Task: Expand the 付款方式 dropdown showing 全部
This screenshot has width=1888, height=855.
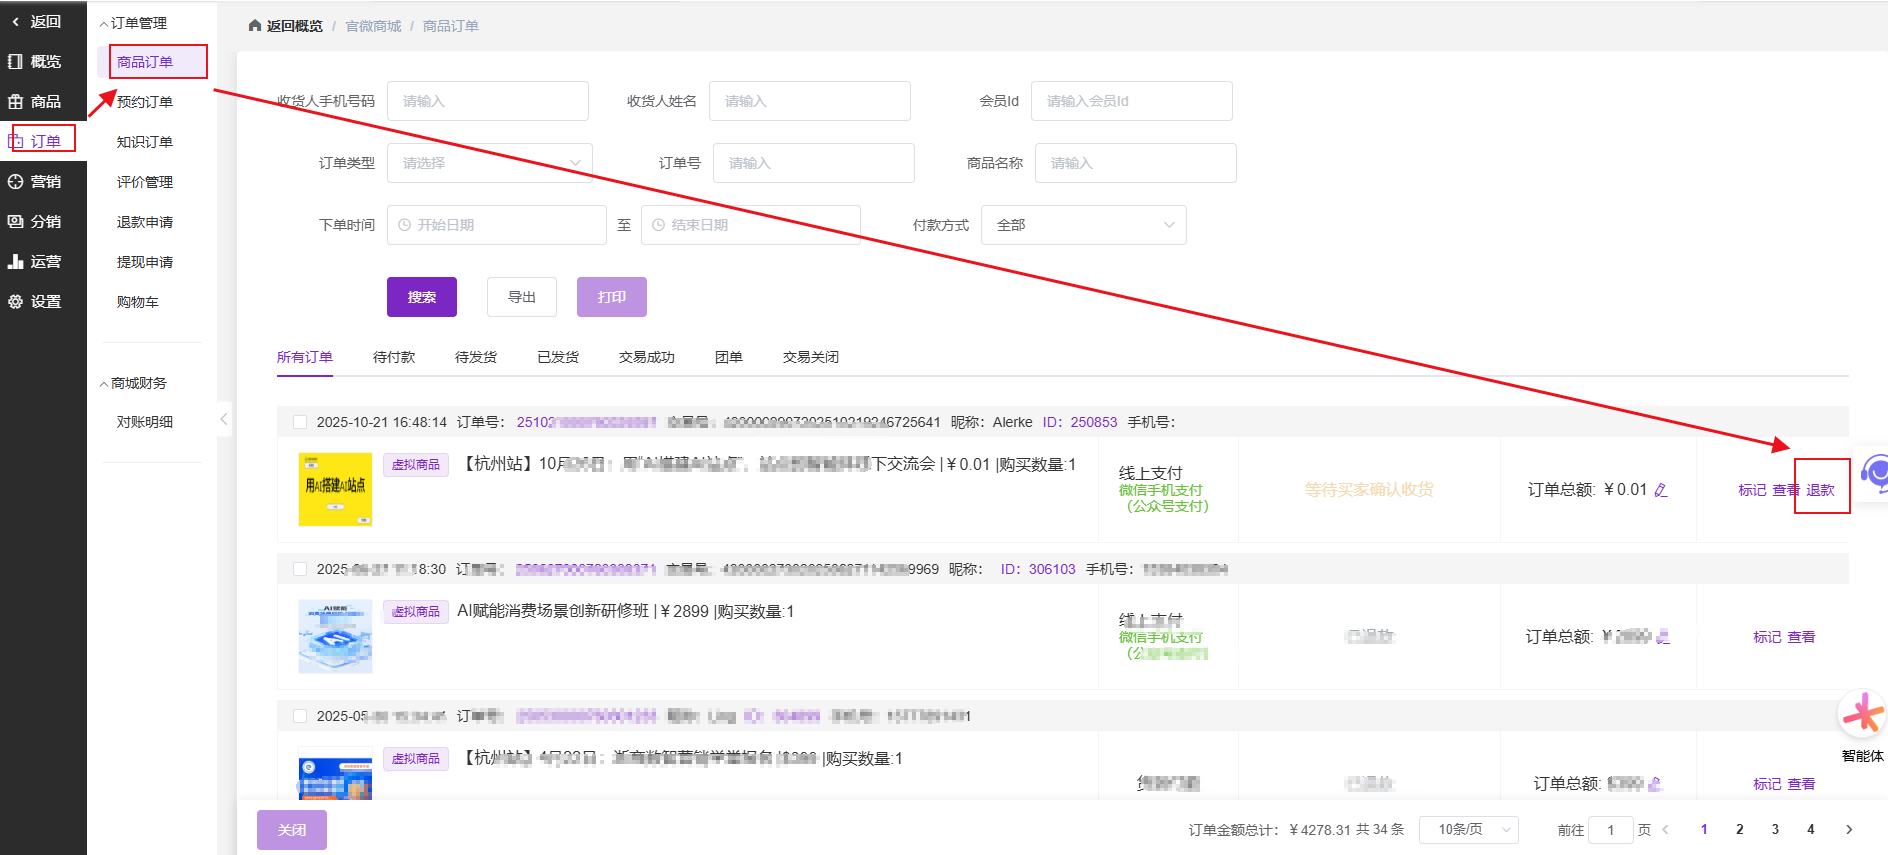Action: click(1083, 225)
